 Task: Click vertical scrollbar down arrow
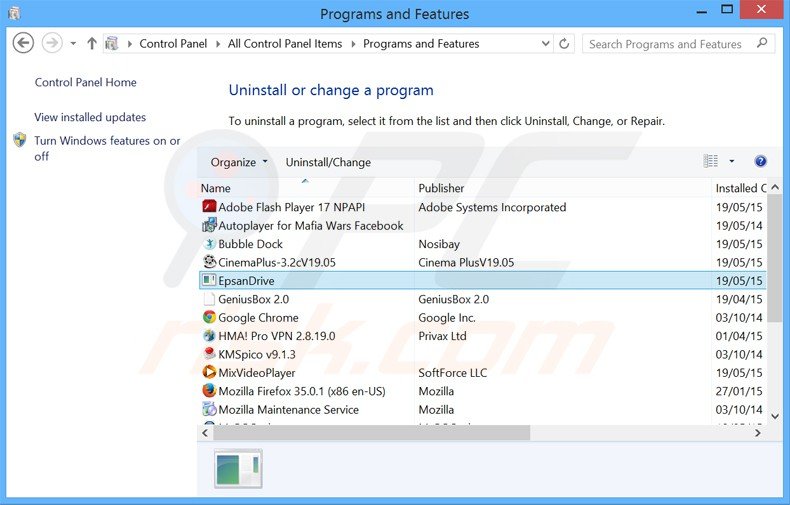coord(775,416)
